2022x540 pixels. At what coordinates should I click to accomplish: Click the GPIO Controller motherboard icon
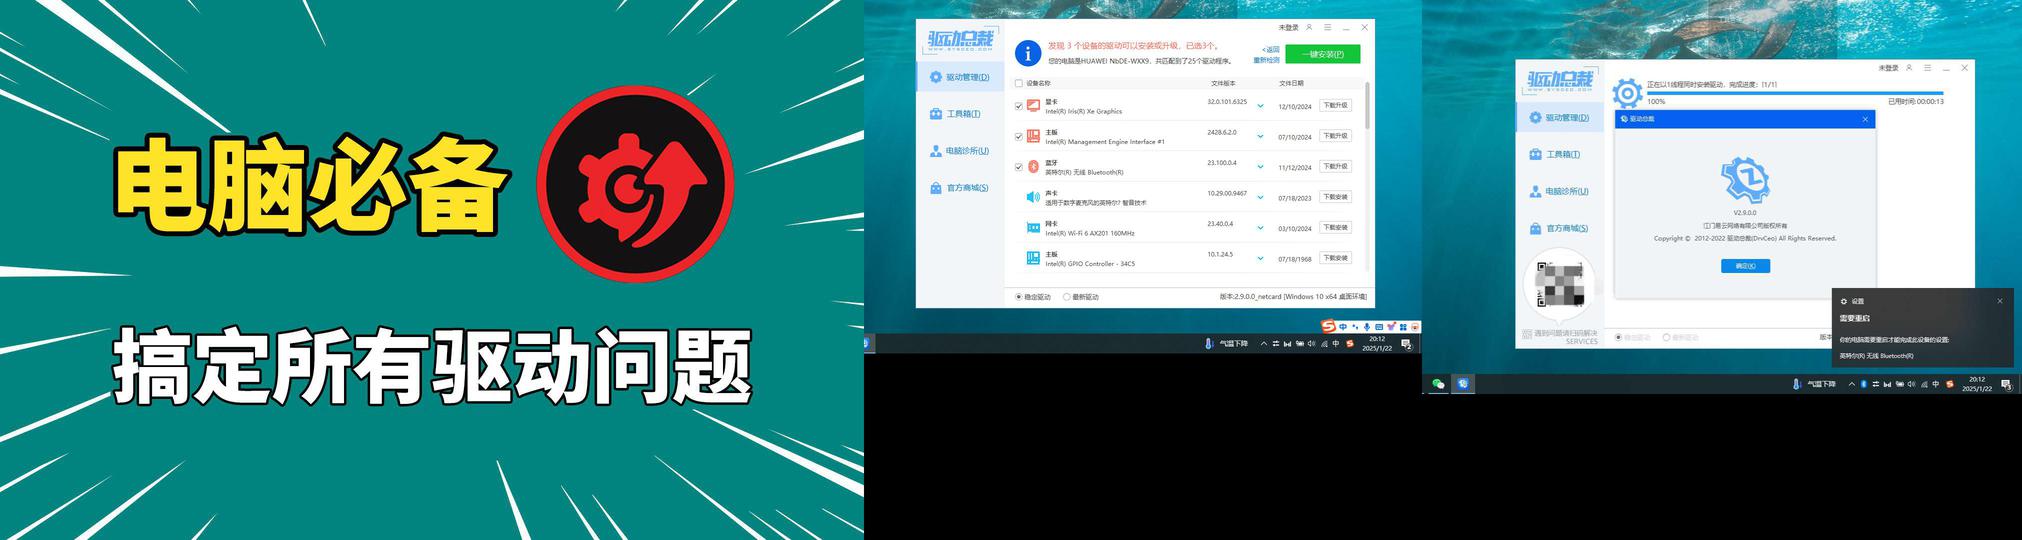[1033, 259]
